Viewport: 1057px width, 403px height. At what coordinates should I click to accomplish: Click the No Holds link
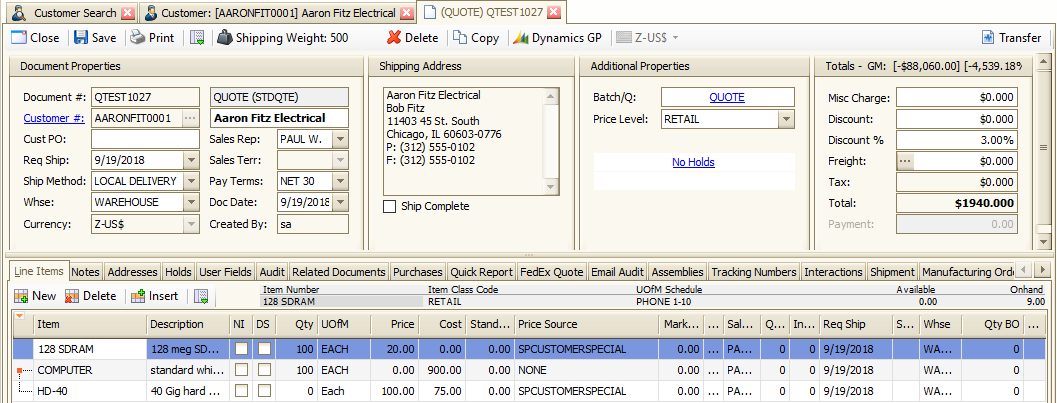[692, 162]
